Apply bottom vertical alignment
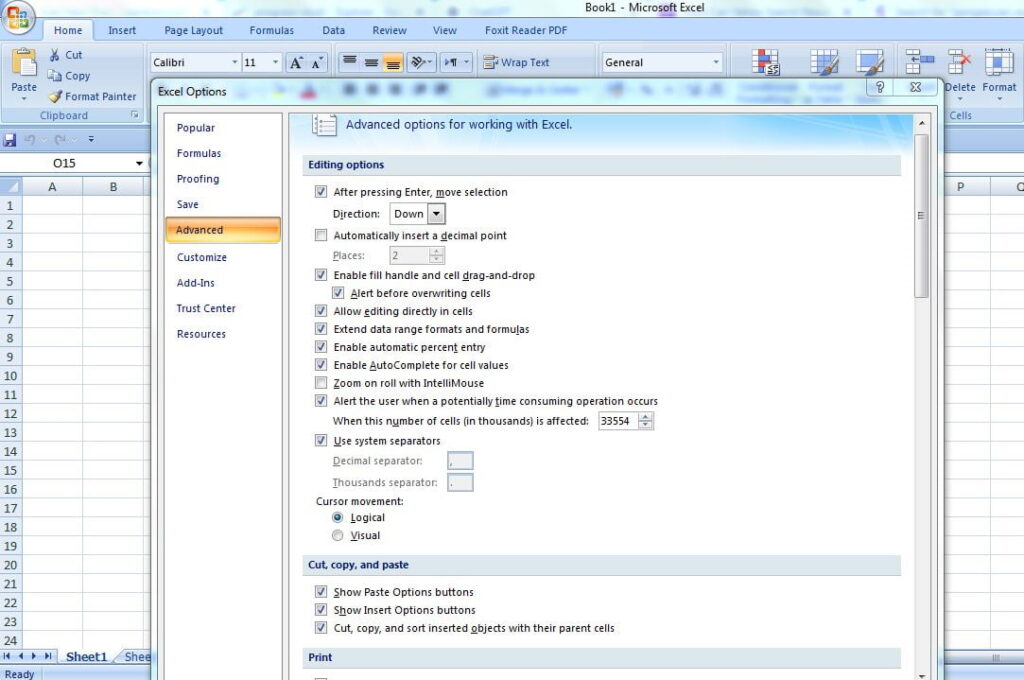The image size is (1024, 680). click(x=392, y=63)
